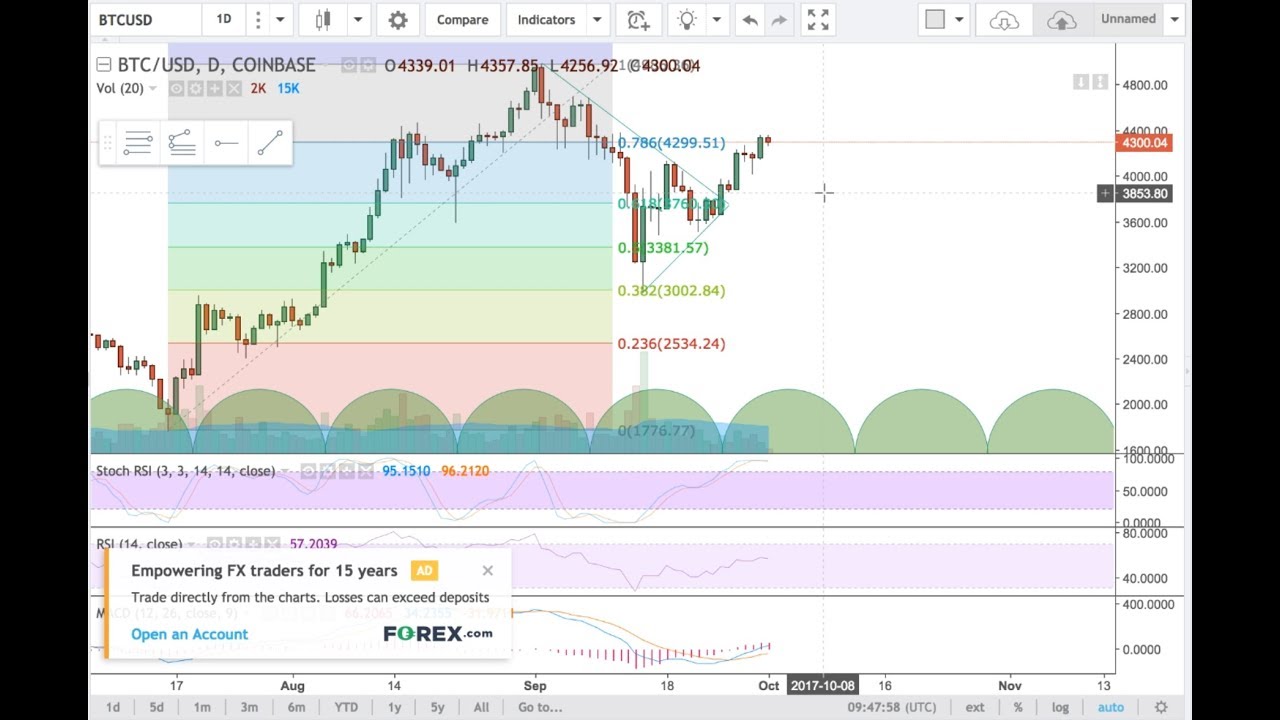The width and height of the screenshot is (1280, 720).
Task: Click the plus marker on price axis
Action: tap(1105, 193)
